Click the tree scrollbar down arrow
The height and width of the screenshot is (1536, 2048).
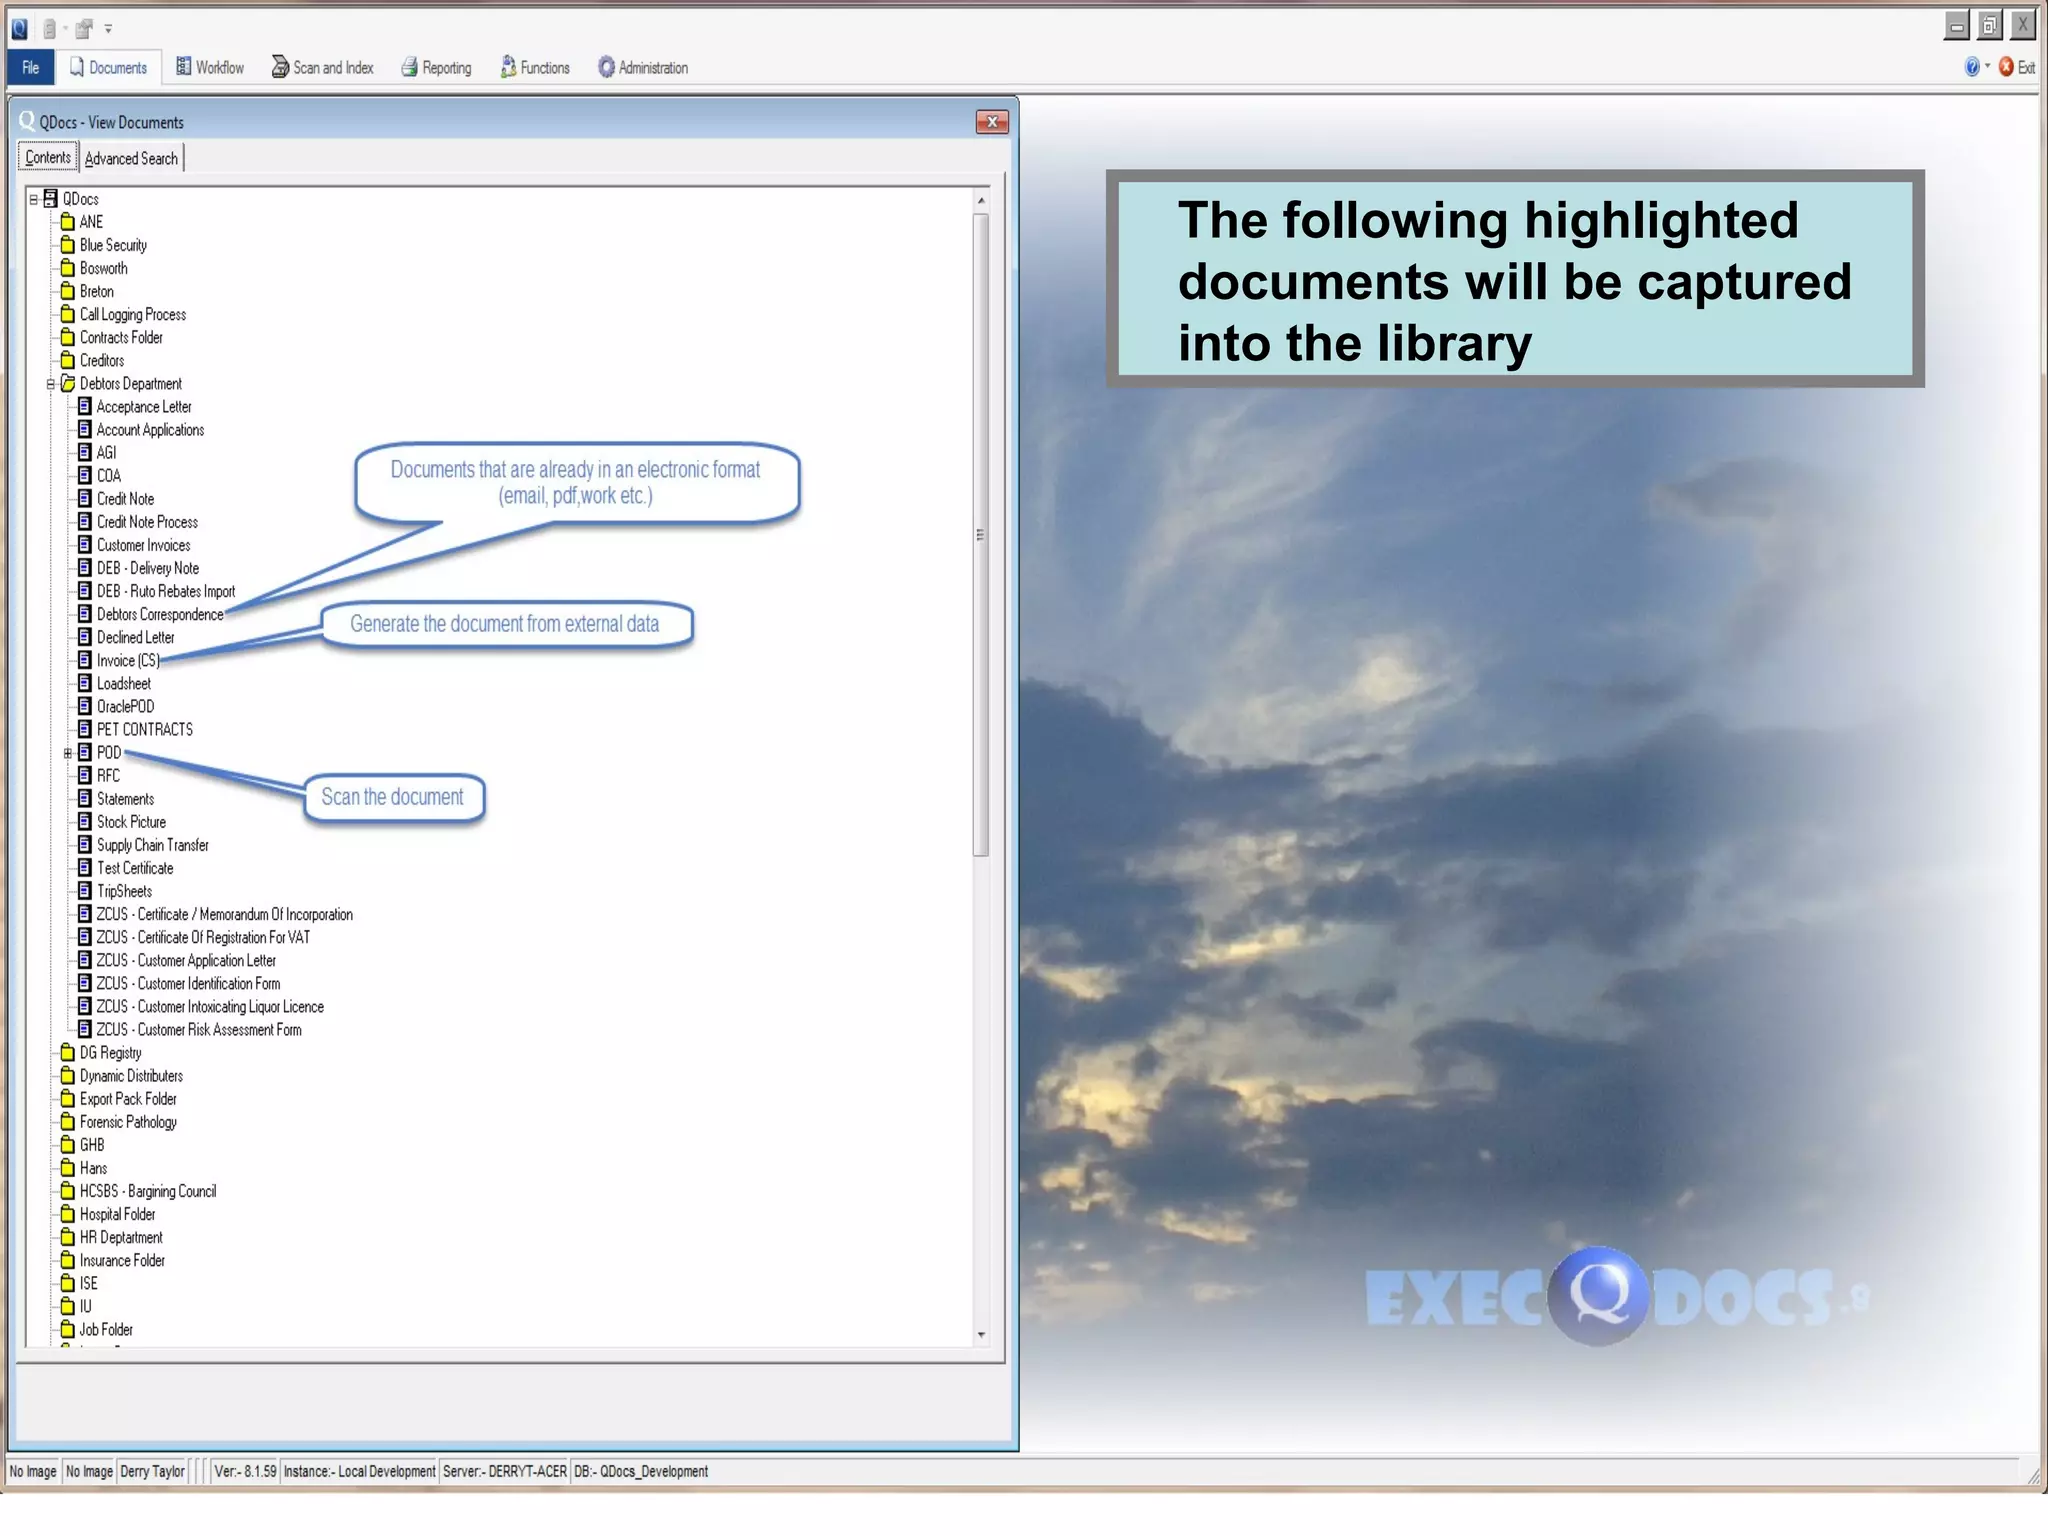981,1335
